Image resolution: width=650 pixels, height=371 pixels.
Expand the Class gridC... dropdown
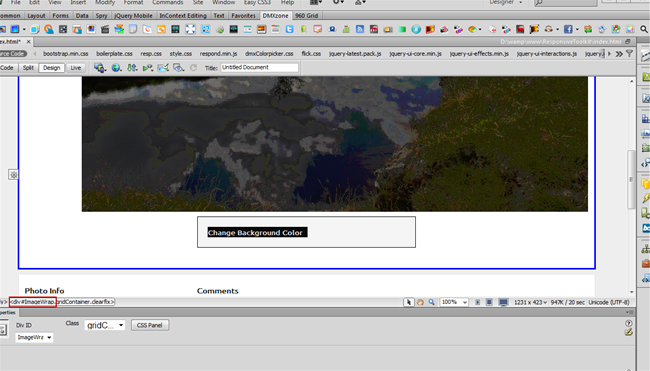point(105,325)
